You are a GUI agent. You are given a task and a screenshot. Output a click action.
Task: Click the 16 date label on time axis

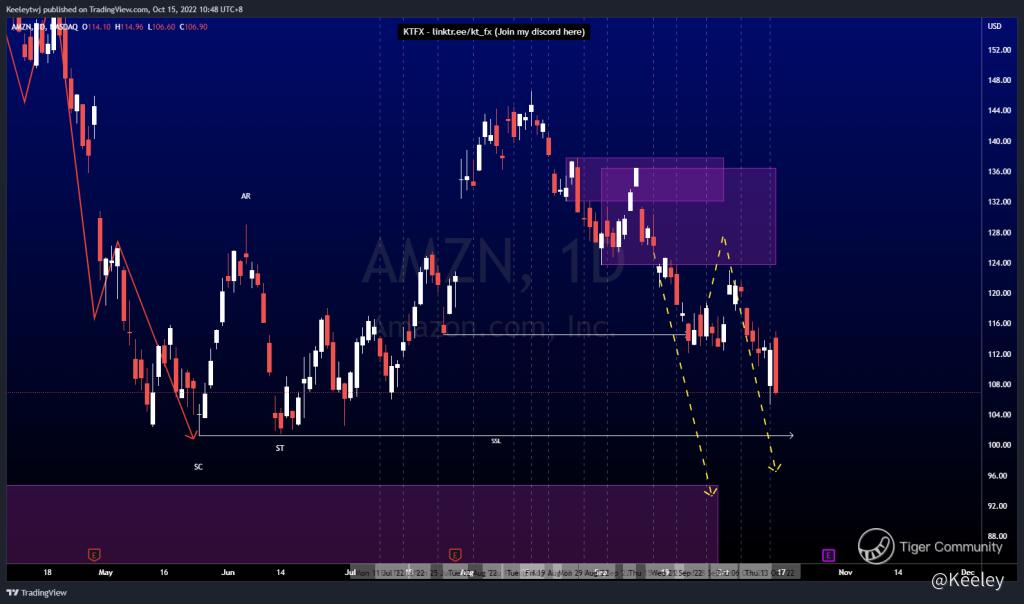click(164, 572)
